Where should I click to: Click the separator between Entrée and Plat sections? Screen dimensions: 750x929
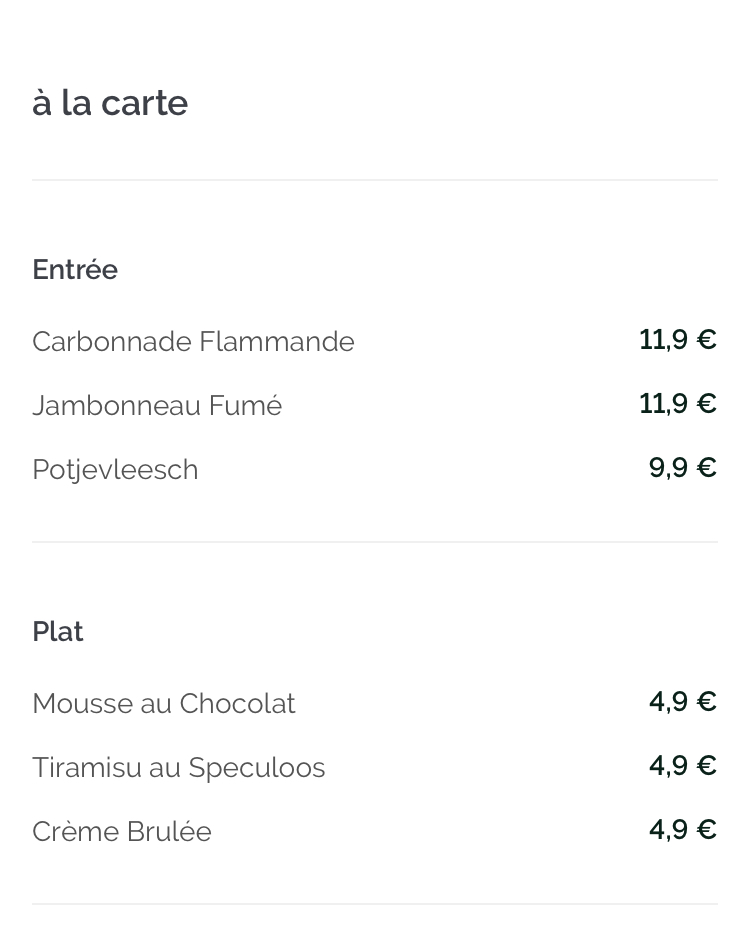click(375, 542)
